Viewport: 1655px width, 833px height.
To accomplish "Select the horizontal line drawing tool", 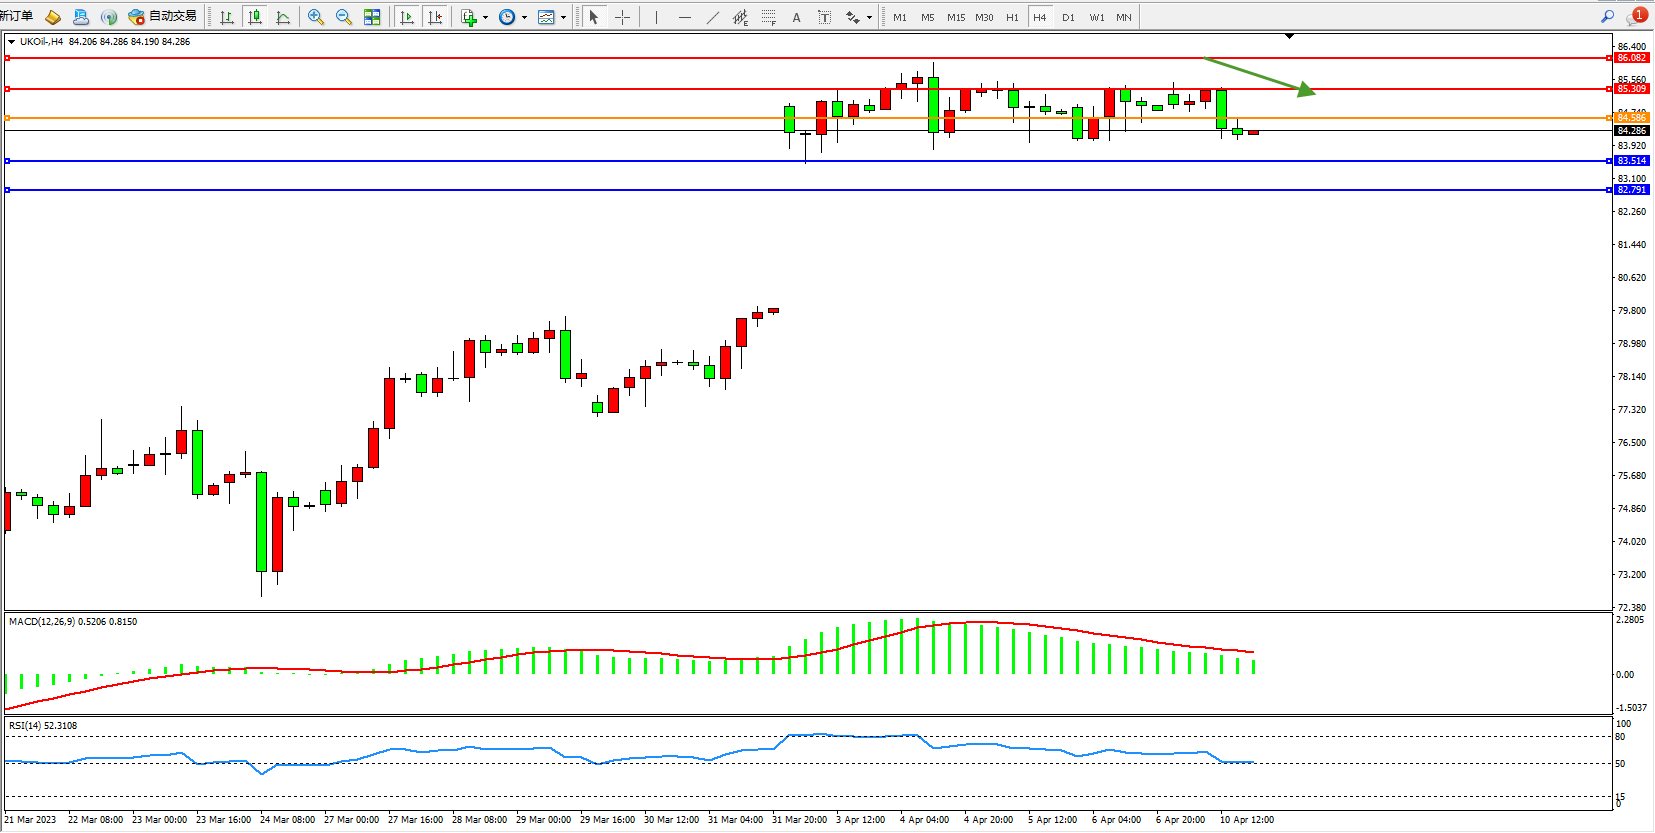I will click(684, 17).
